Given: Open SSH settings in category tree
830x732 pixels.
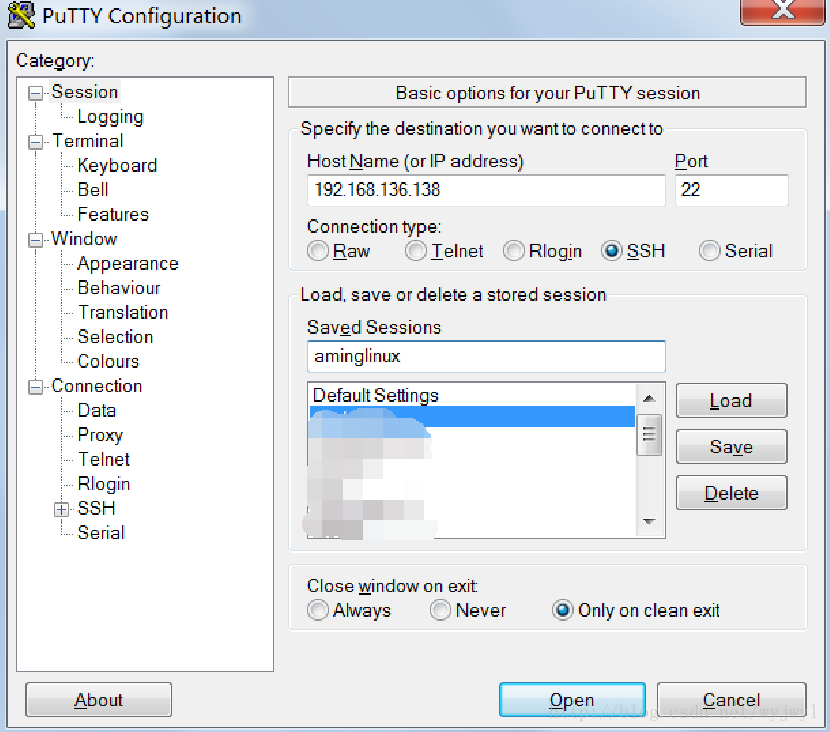Looking at the screenshot, I should point(96,508).
